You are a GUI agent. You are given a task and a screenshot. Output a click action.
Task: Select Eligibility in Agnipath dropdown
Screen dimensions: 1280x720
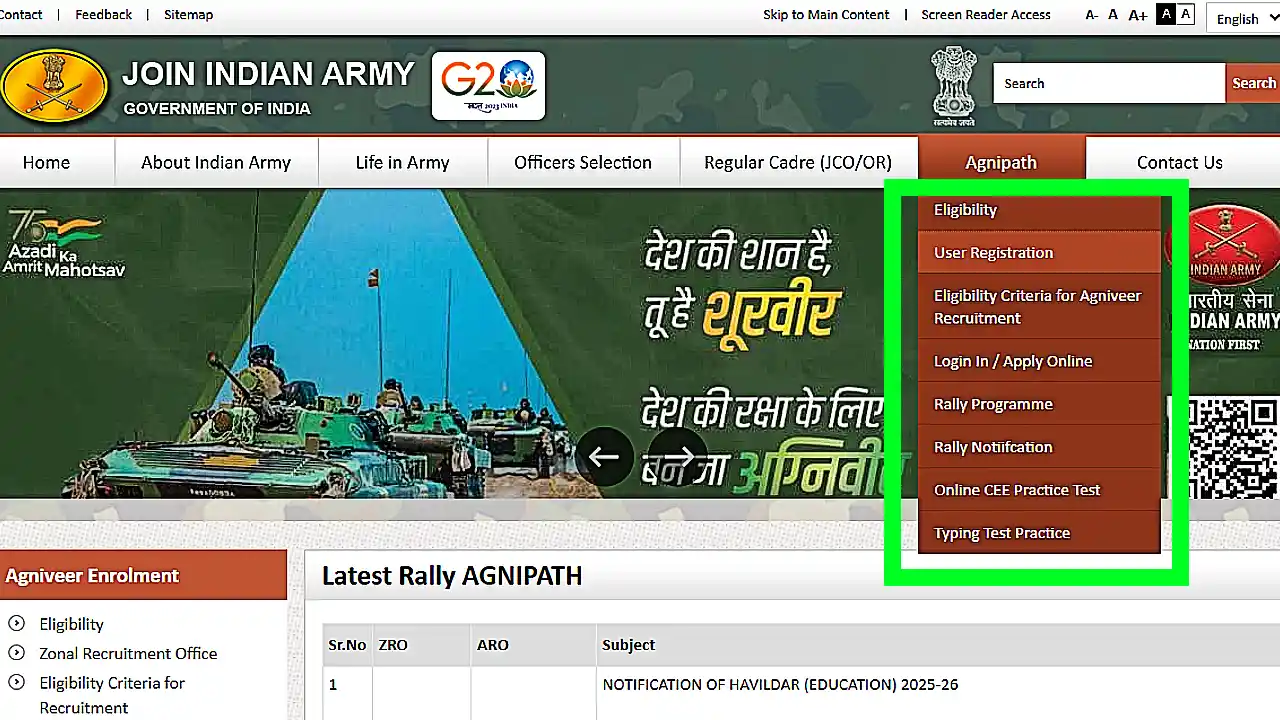(1039, 210)
